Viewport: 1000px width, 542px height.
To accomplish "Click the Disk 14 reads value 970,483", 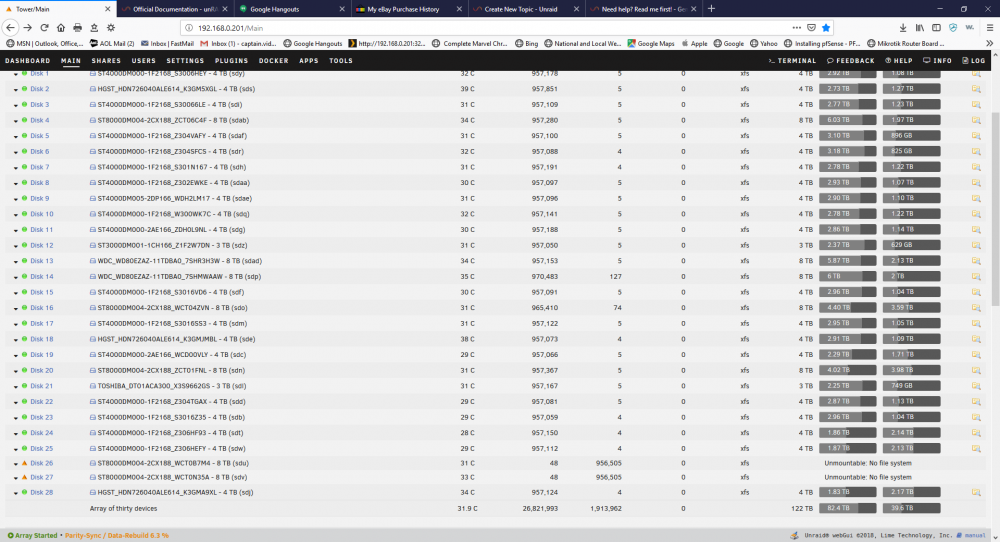I will click(x=545, y=277).
